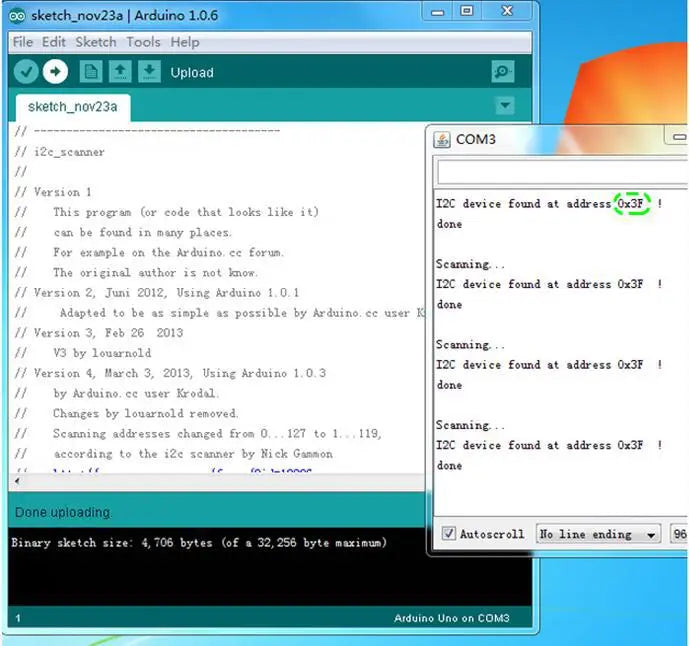Click the horizontal scrollbar left arrow
Viewport: 689px width, 646px height.
[x=17, y=481]
